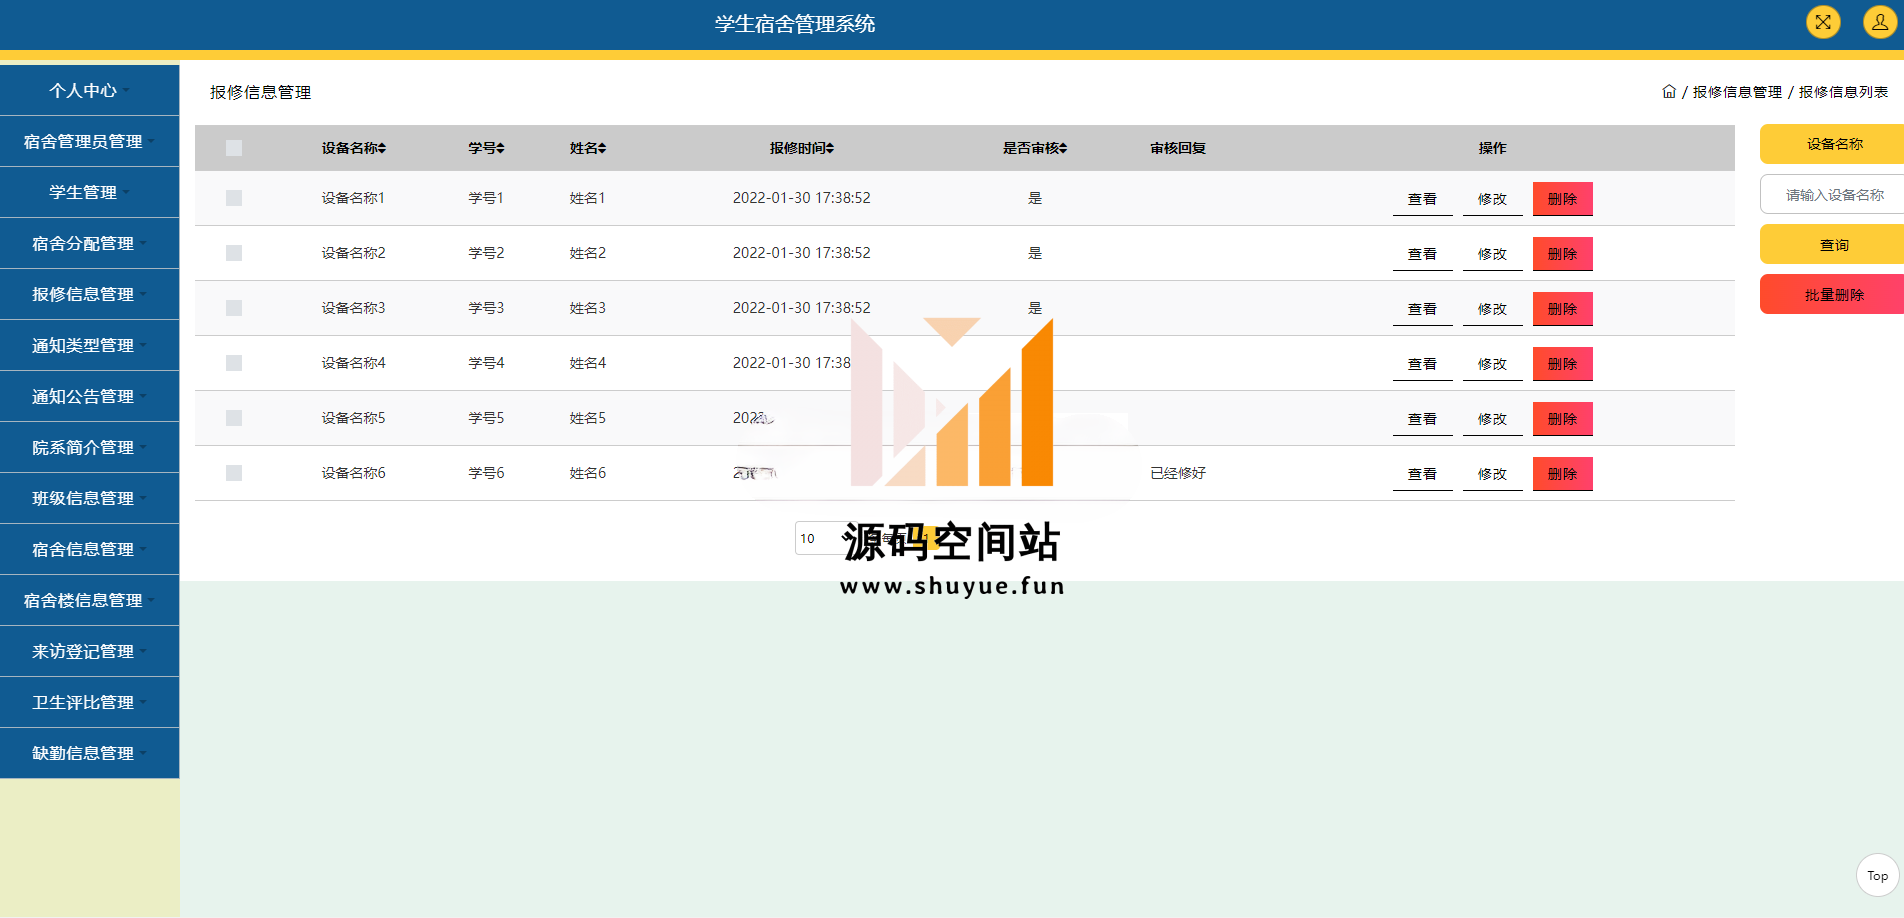Screen dimensions: 1904x918
Task: Click the 学号3 cell
Action: pyautogui.click(x=486, y=308)
